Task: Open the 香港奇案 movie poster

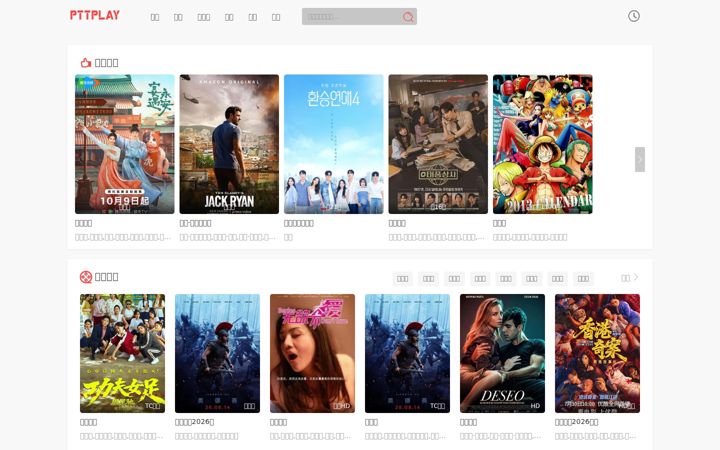Action: coord(597,353)
